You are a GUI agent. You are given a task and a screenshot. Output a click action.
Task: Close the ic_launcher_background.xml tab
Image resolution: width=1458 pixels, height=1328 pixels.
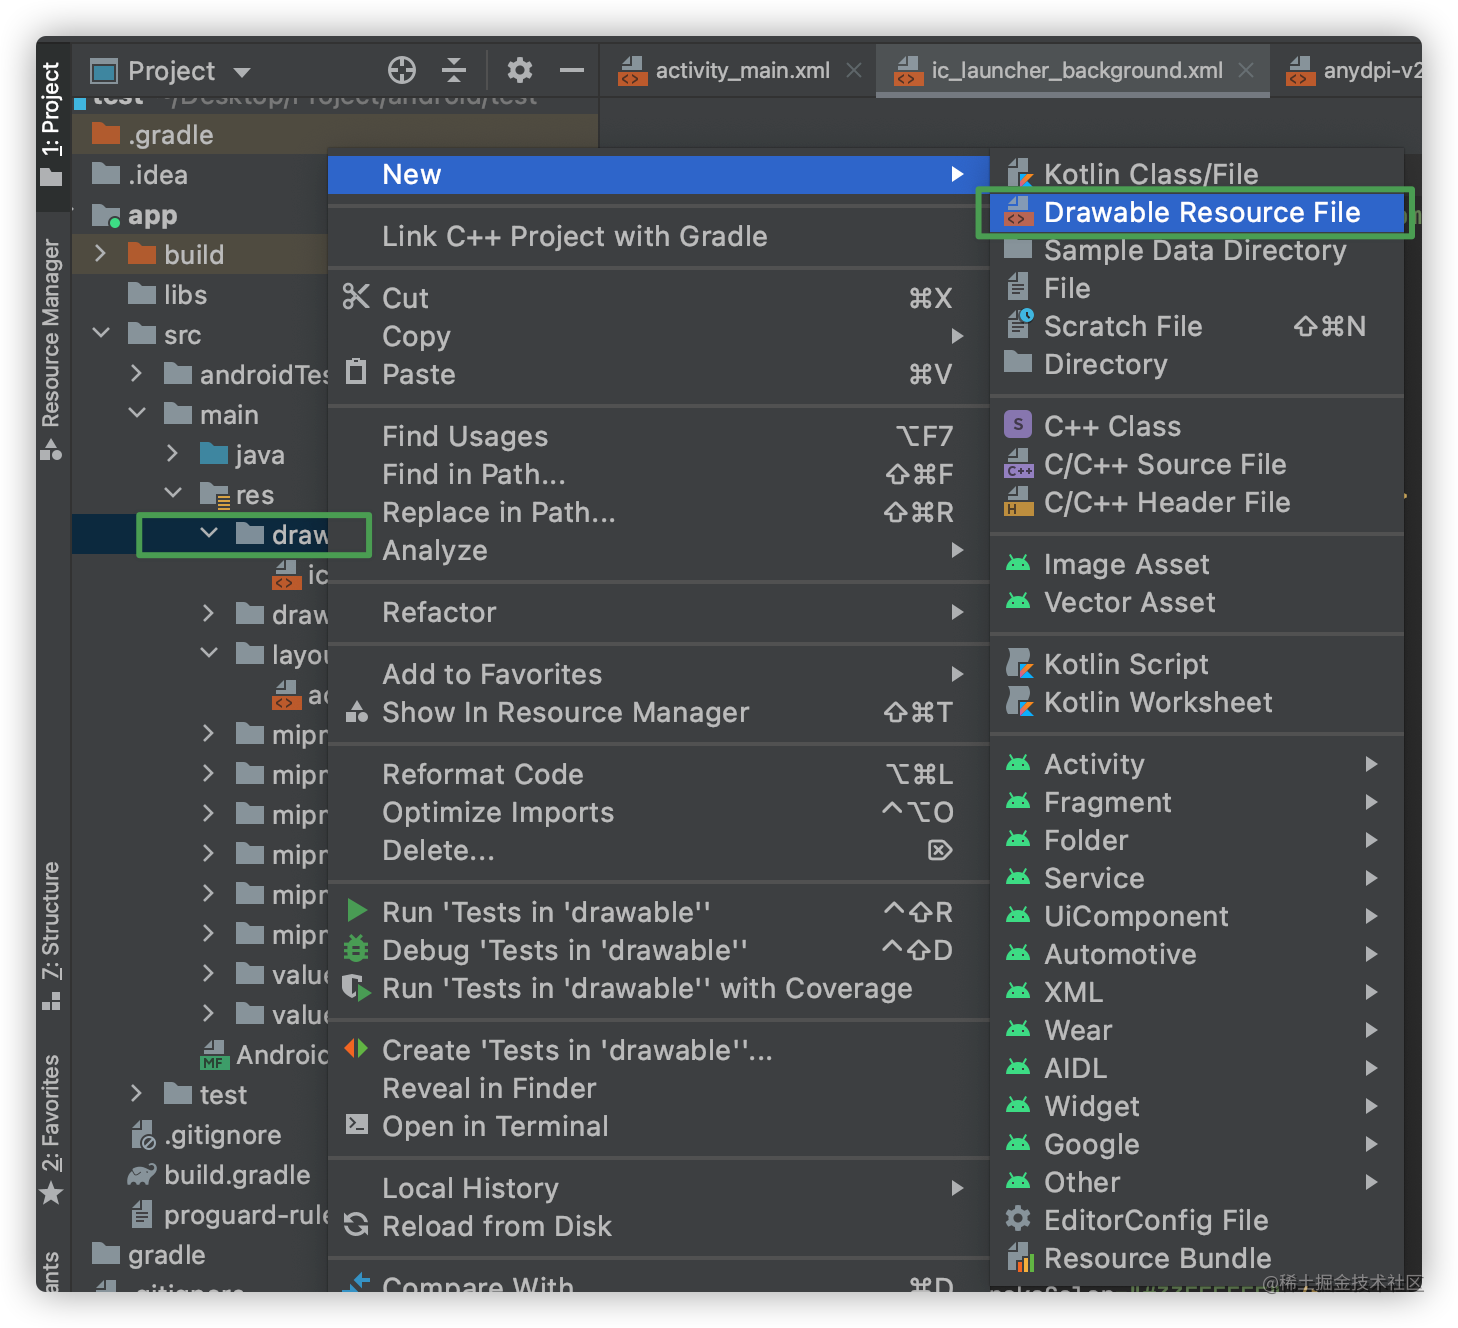tap(1246, 70)
